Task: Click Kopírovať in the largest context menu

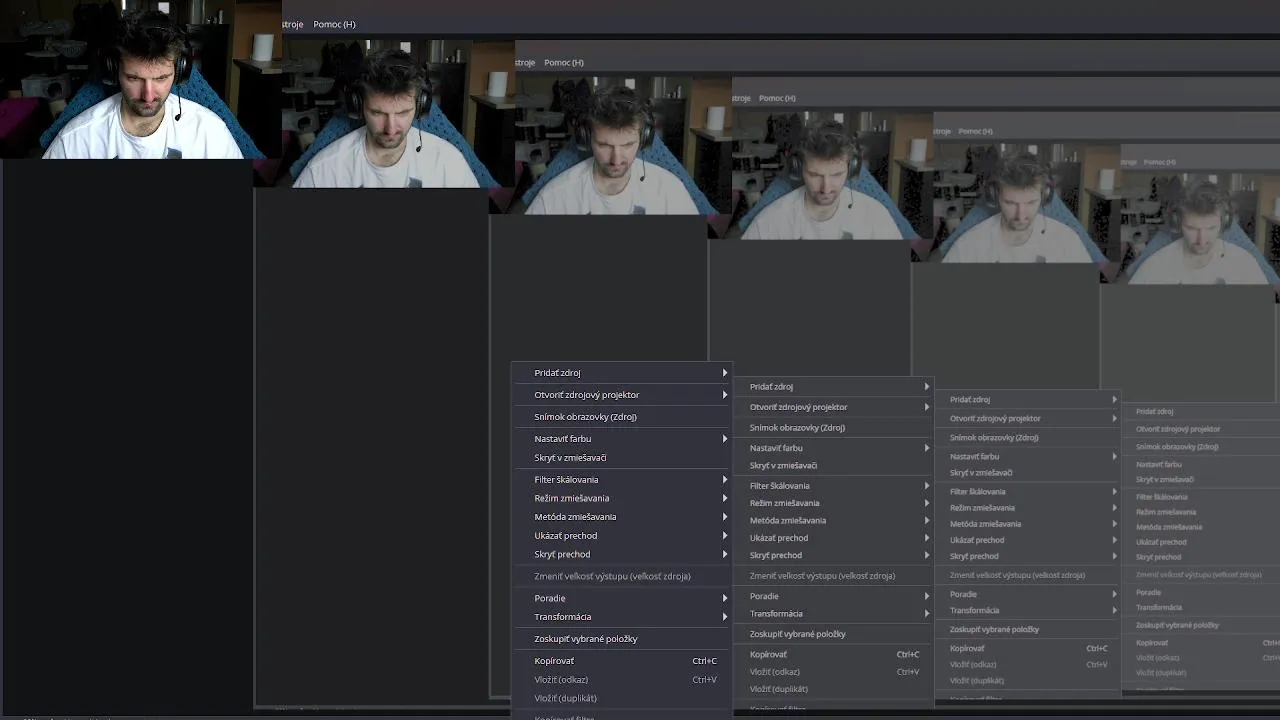Action: click(x=622, y=661)
